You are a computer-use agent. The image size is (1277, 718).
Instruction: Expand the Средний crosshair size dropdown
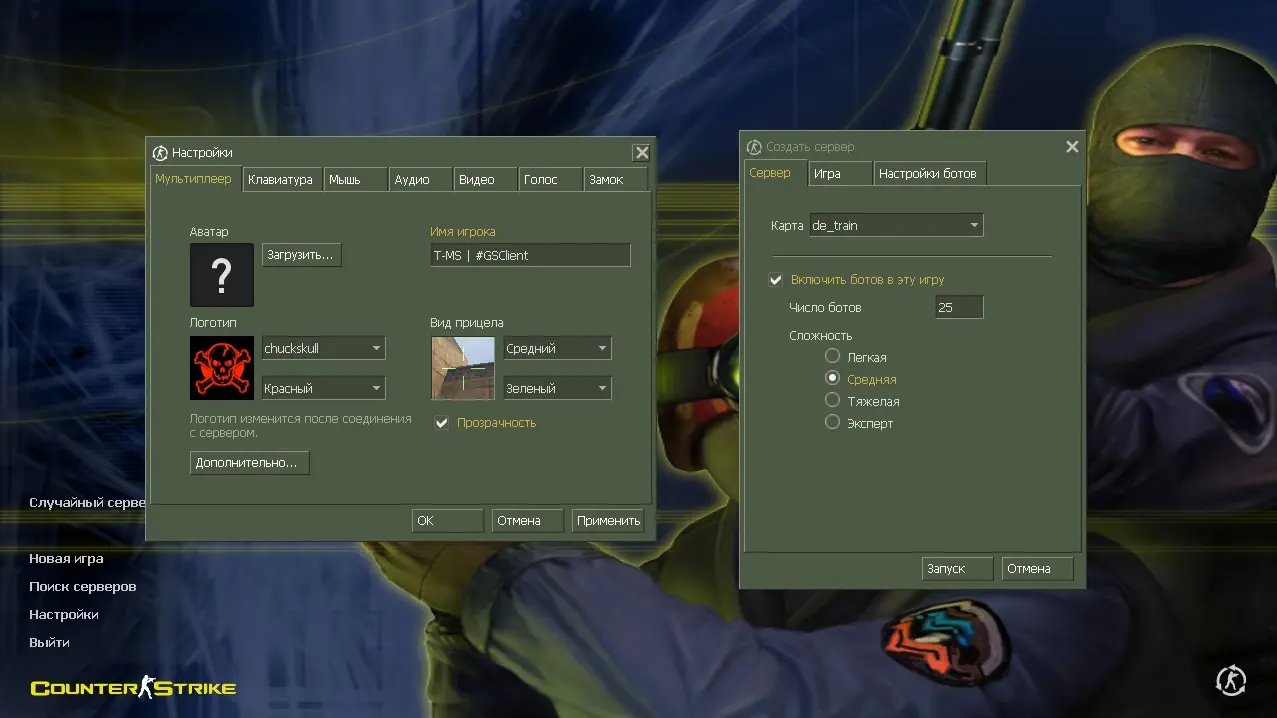[x=557, y=349]
